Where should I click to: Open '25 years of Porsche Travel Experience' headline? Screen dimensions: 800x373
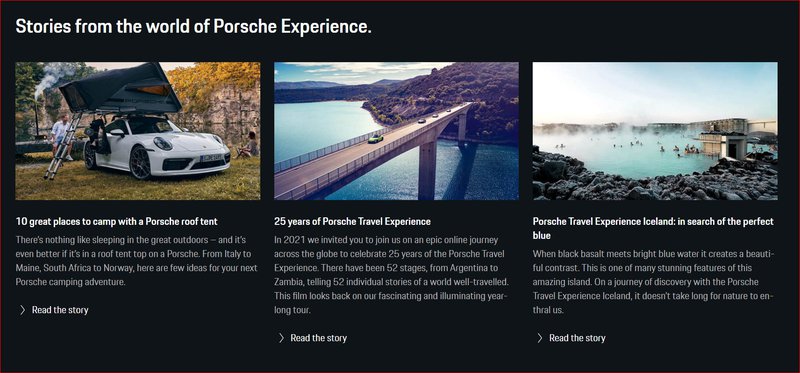click(x=353, y=221)
